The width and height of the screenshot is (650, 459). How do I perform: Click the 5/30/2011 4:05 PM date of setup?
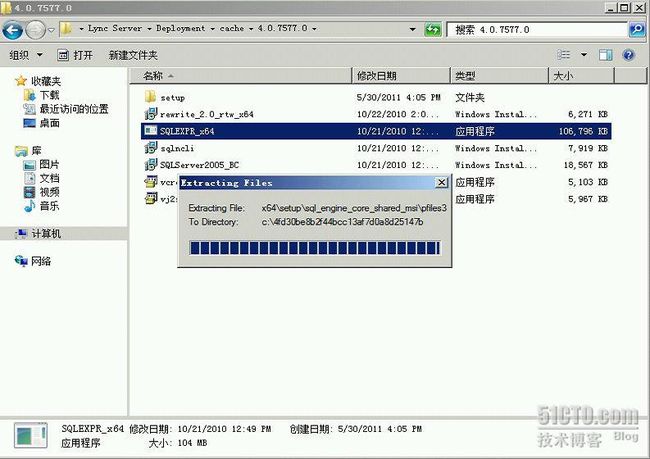tap(398, 97)
